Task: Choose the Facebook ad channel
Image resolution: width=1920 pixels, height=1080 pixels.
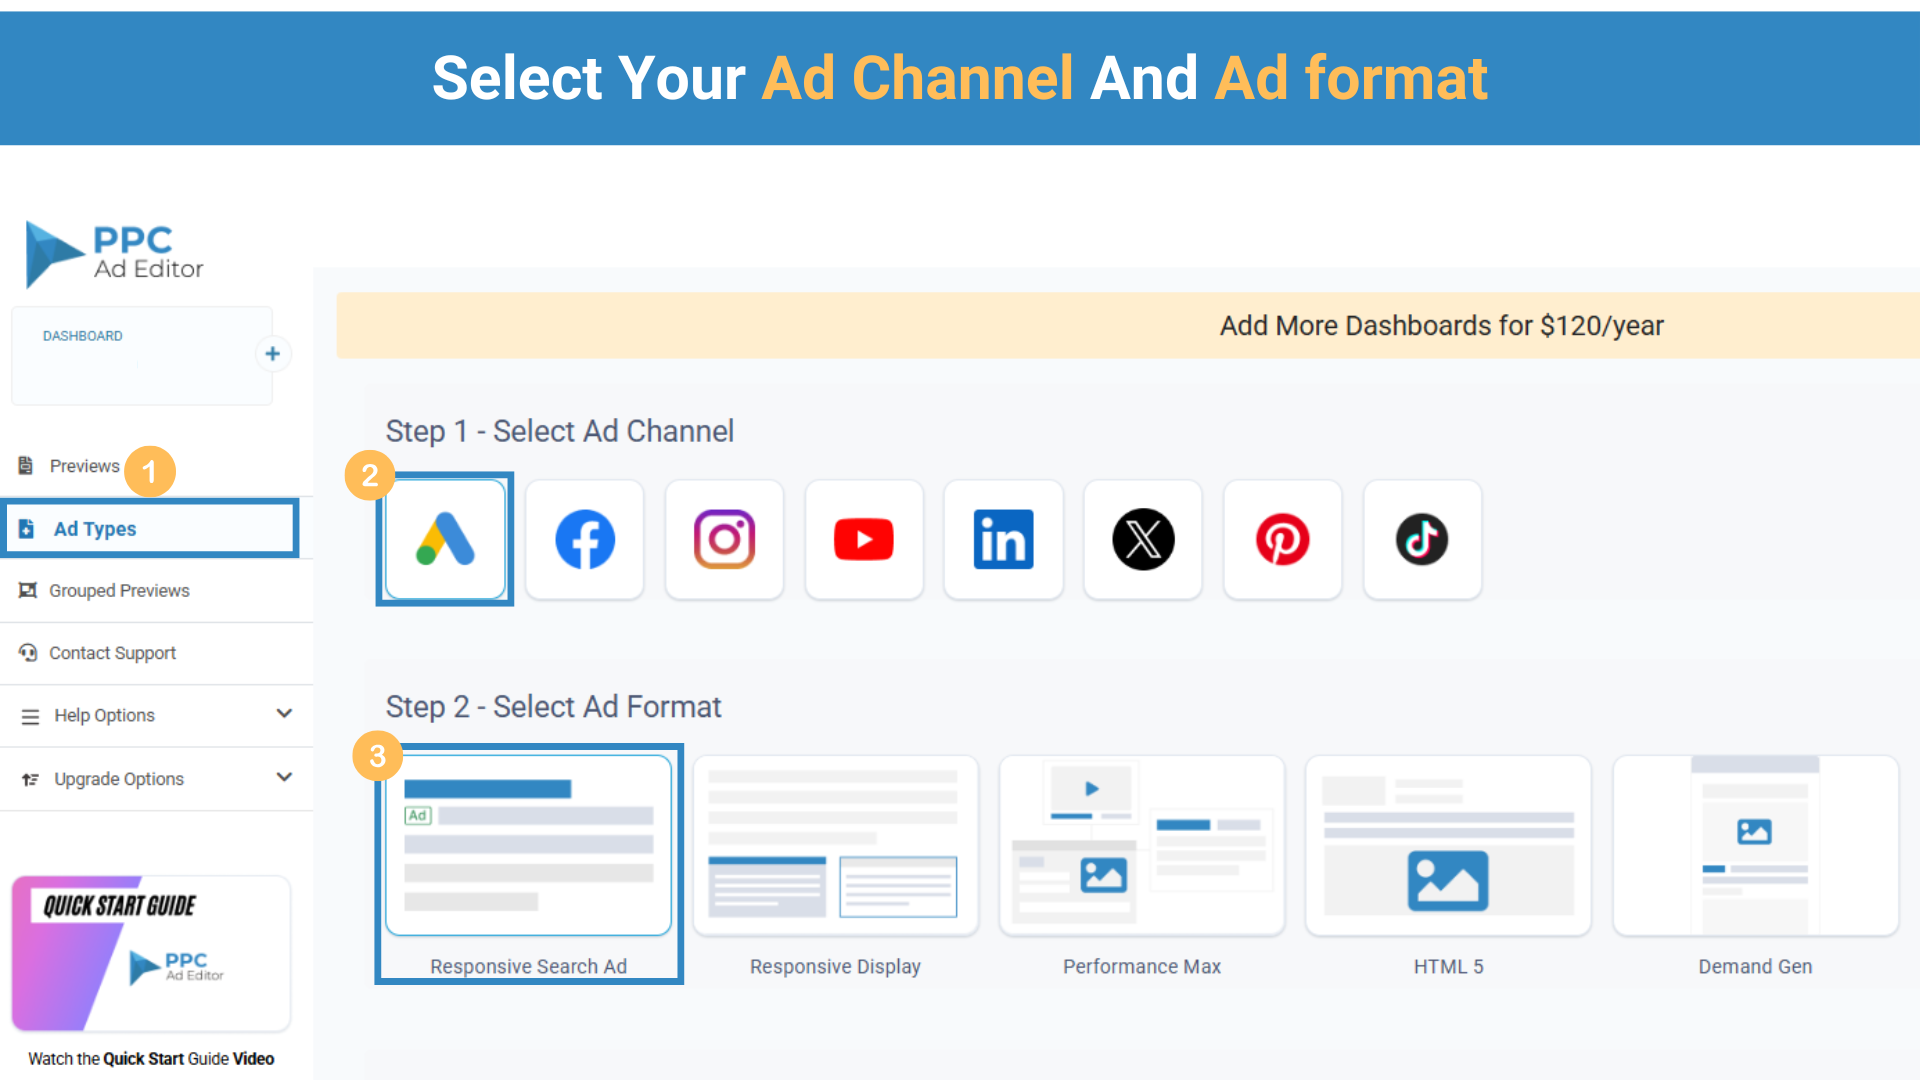Action: click(585, 540)
